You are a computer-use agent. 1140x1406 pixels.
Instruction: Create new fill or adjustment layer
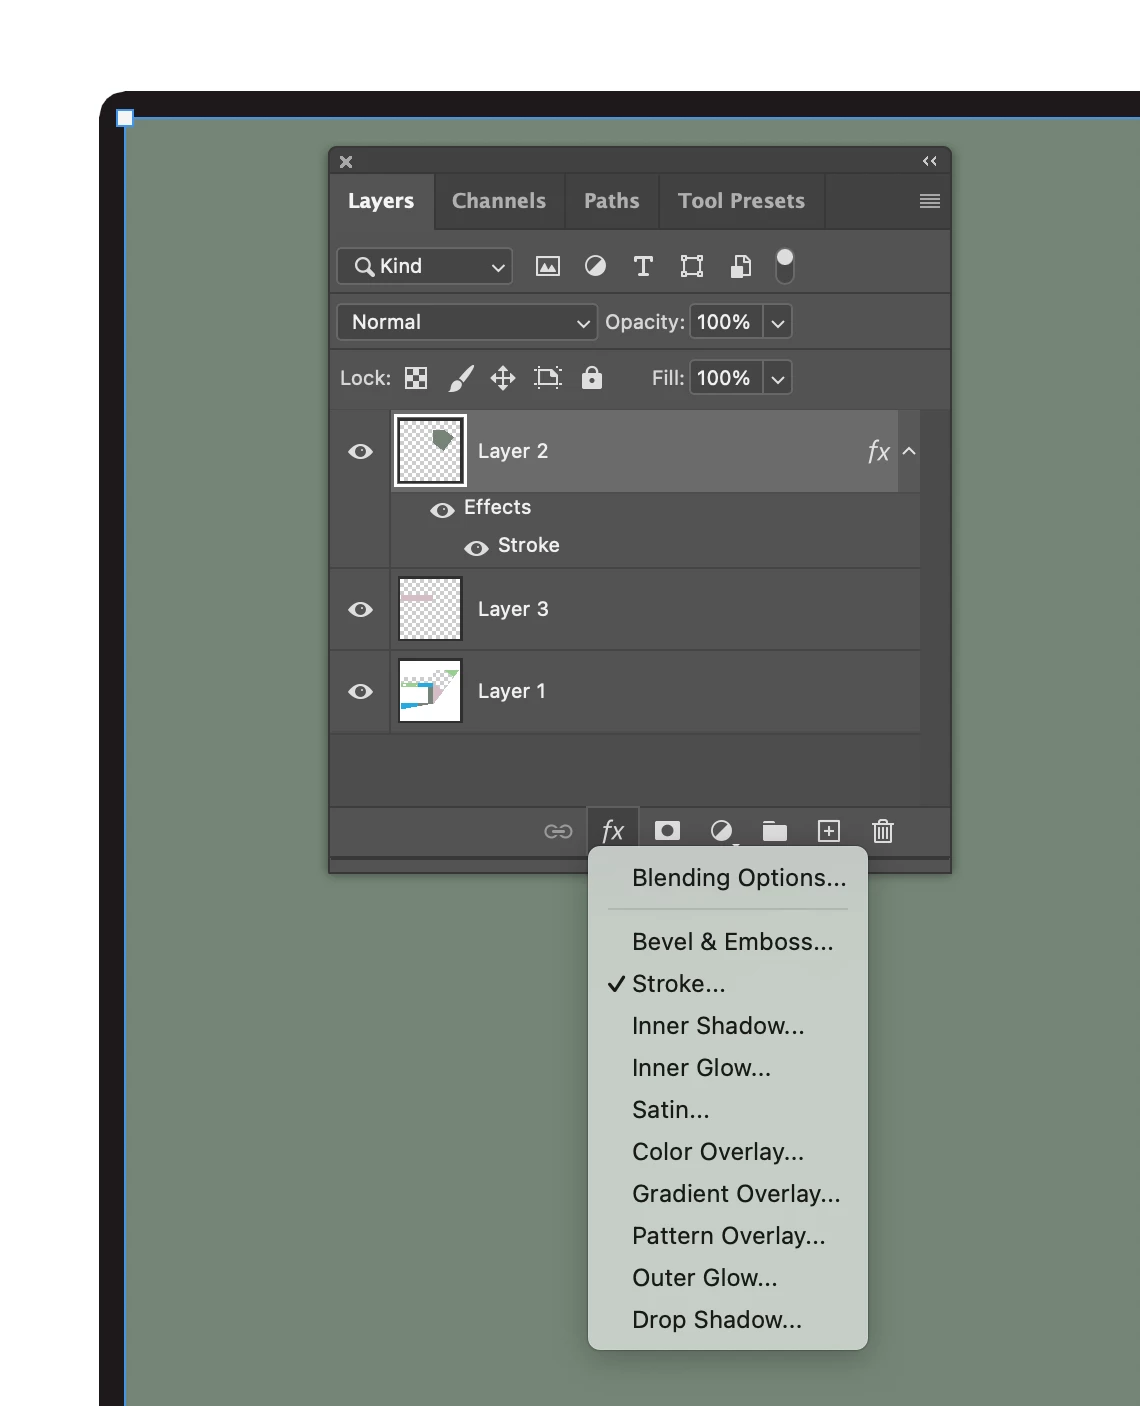click(x=721, y=831)
